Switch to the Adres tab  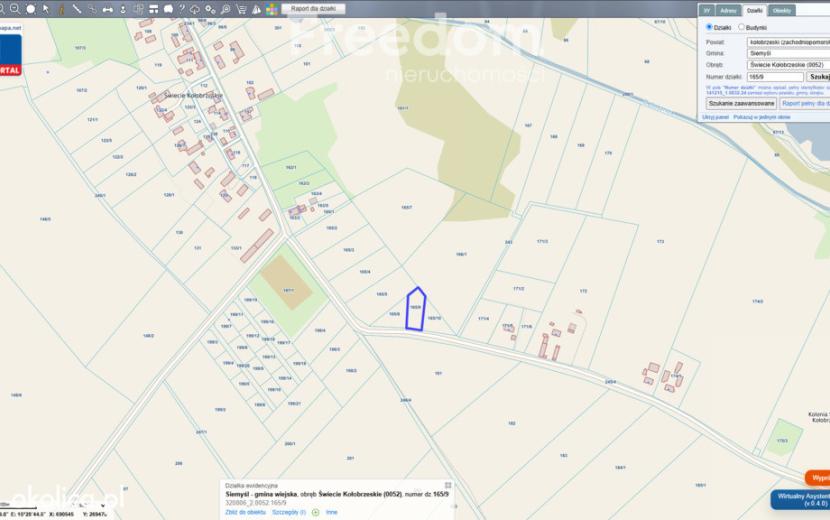tap(728, 11)
